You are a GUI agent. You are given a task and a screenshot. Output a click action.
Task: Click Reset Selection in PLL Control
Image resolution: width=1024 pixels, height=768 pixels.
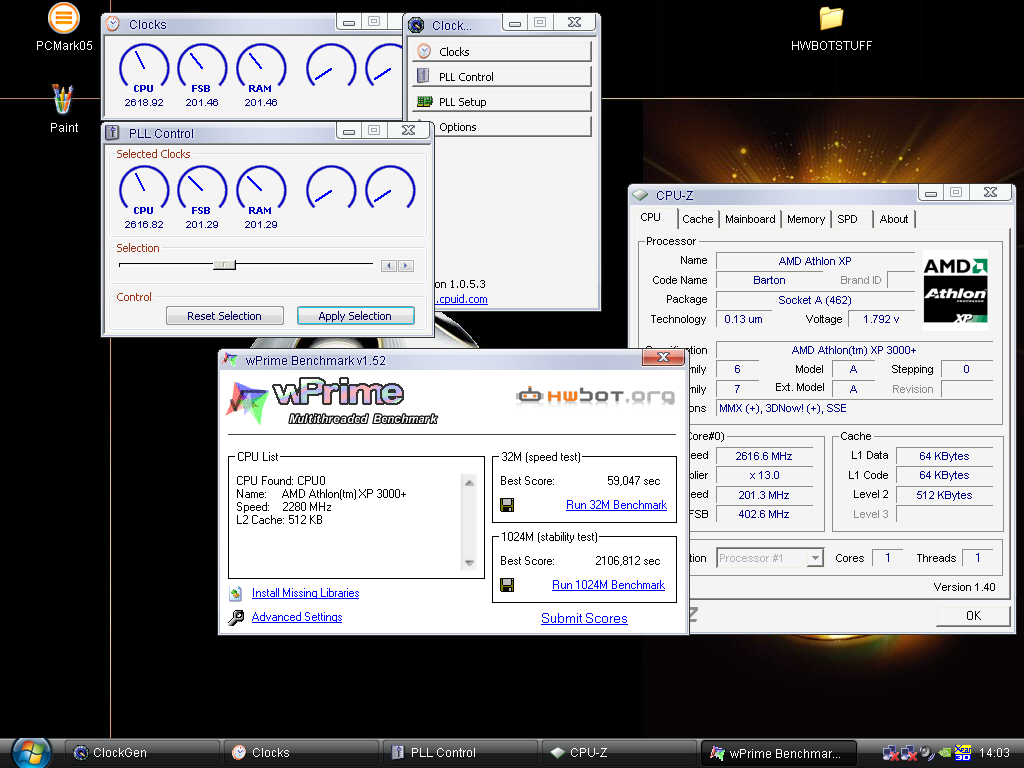[225, 316]
